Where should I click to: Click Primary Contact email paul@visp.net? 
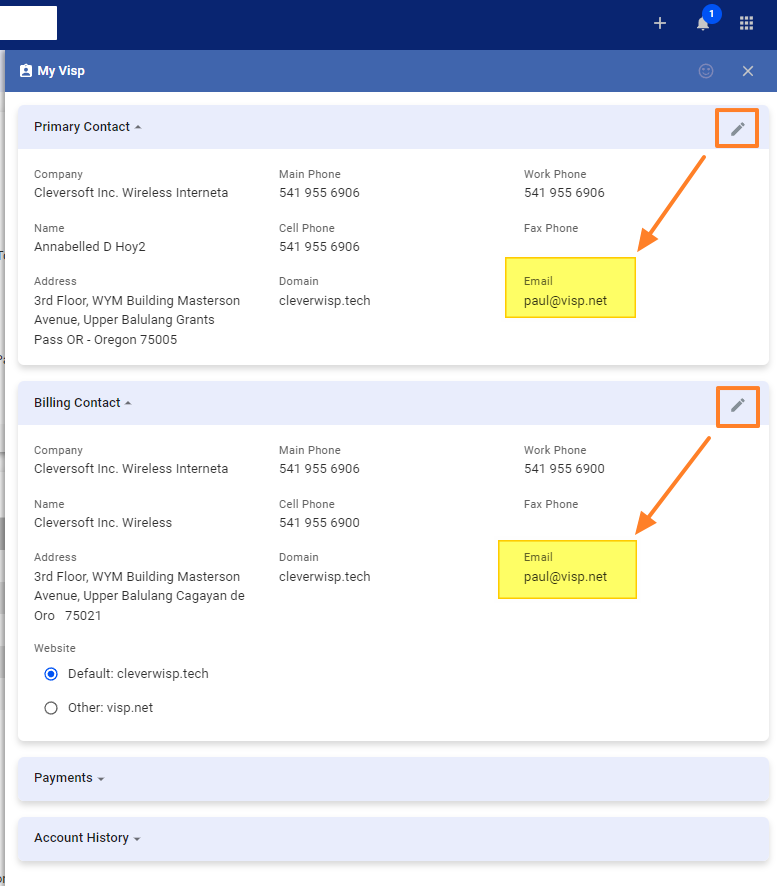565,301
